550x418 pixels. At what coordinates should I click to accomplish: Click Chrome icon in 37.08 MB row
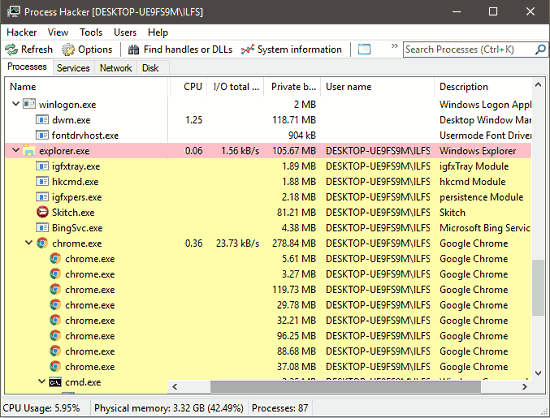point(55,366)
